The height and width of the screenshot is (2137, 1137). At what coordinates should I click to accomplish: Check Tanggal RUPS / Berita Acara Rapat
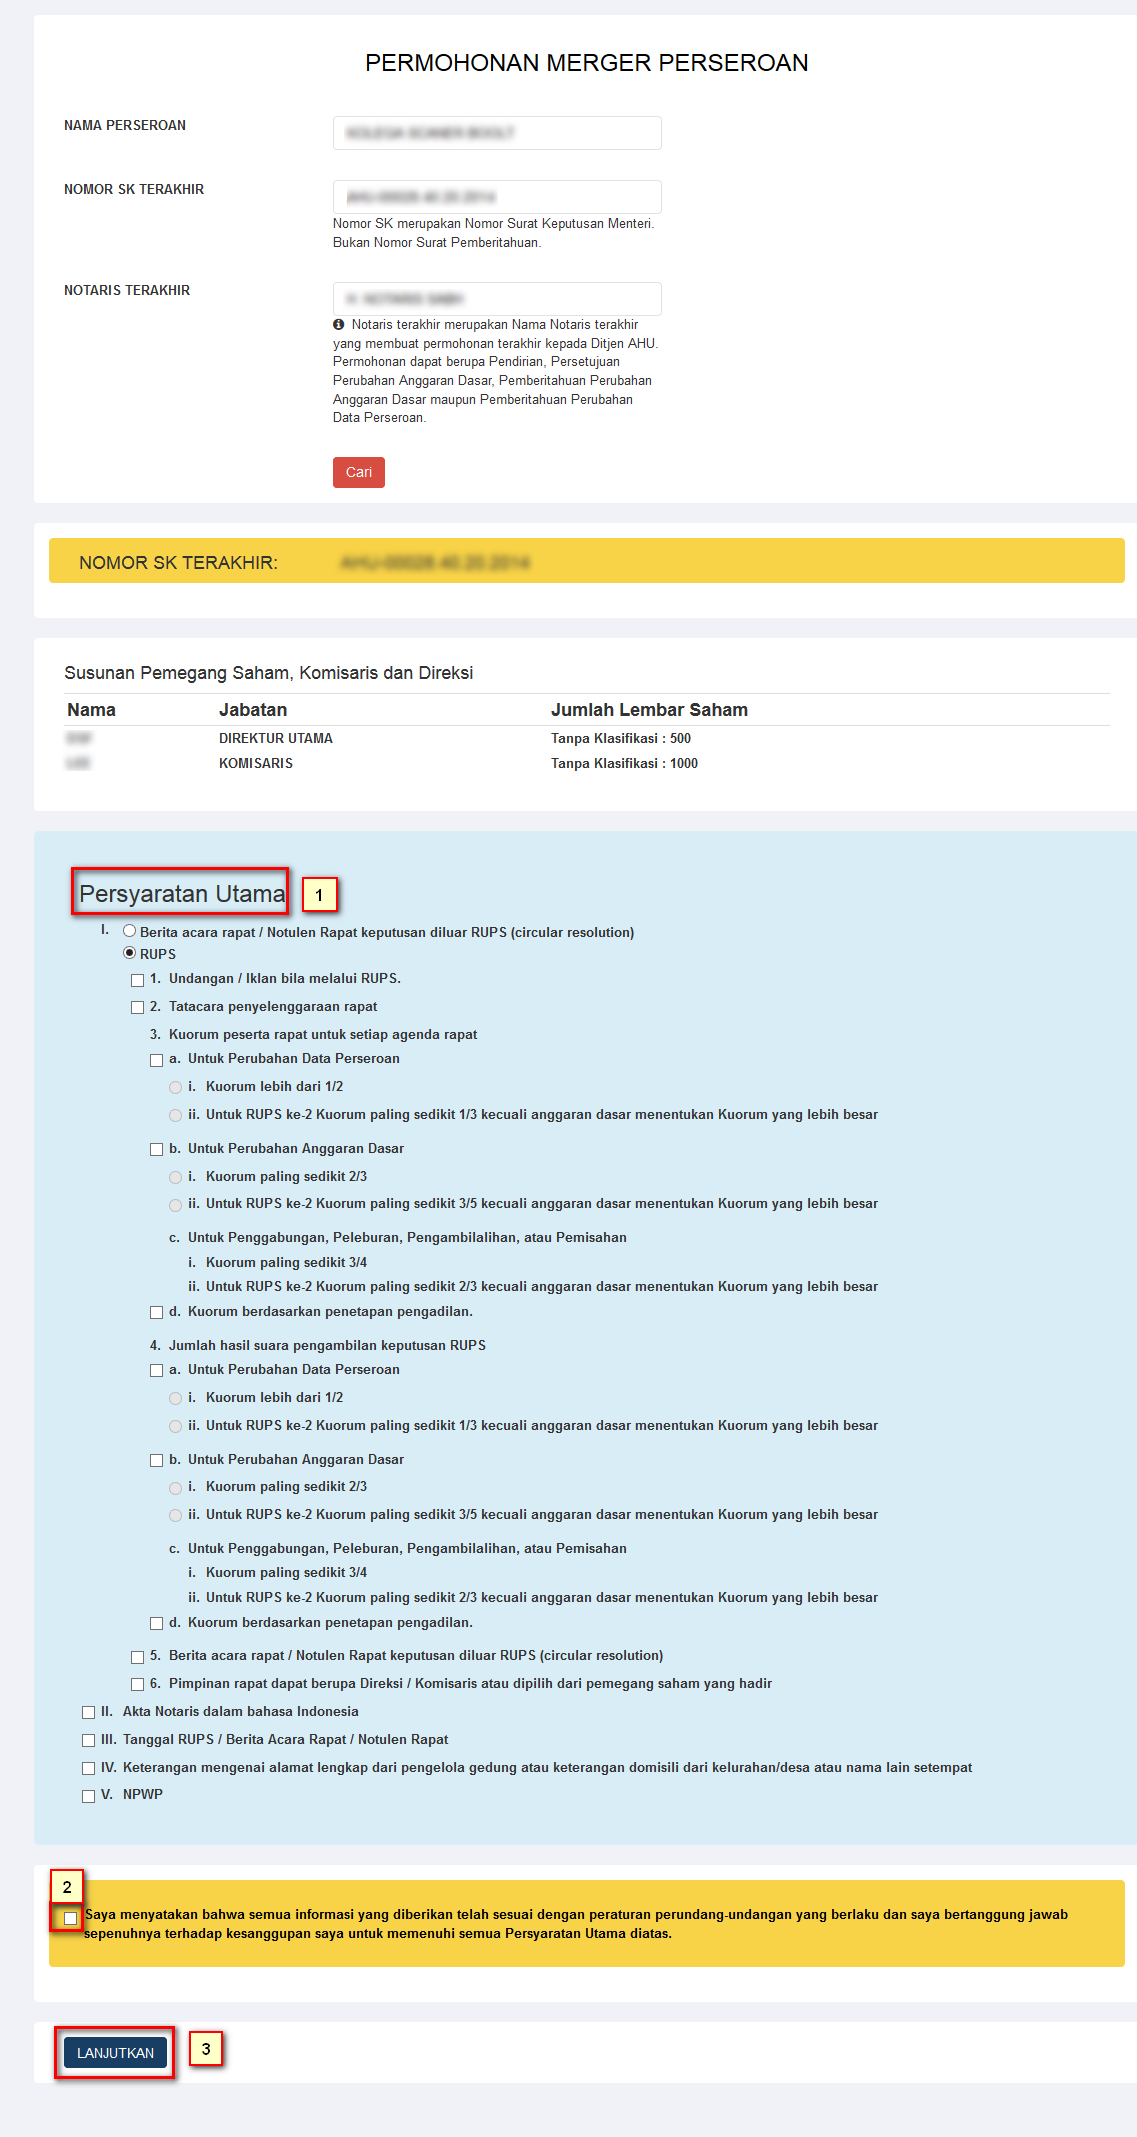click(89, 1741)
